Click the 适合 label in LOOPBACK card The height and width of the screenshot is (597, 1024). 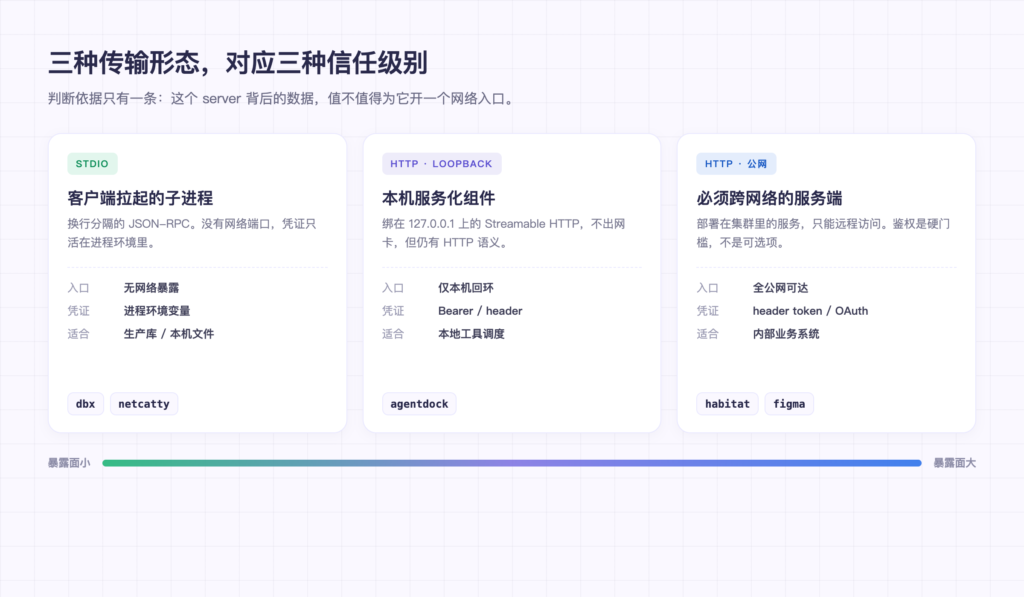coord(393,334)
